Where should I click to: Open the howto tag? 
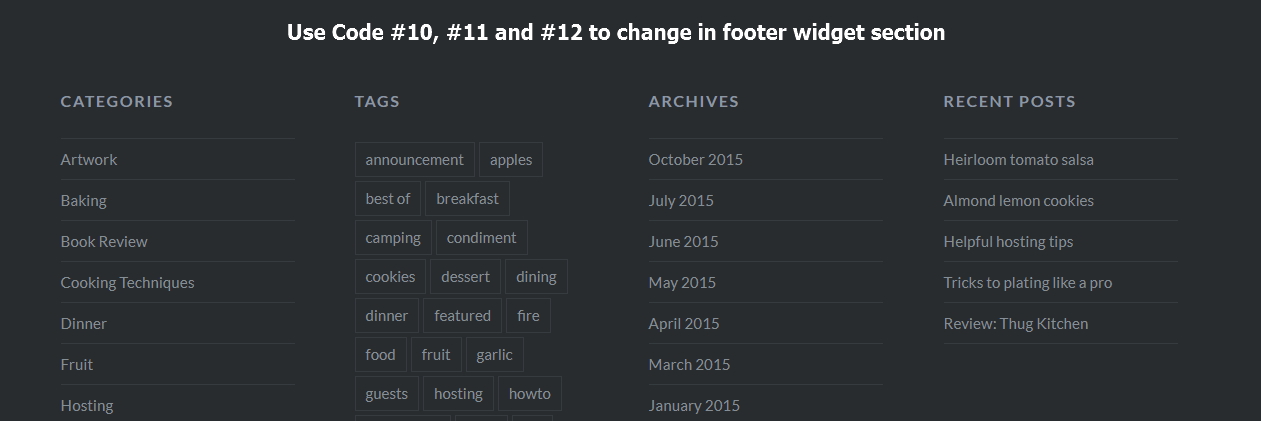[x=529, y=393]
